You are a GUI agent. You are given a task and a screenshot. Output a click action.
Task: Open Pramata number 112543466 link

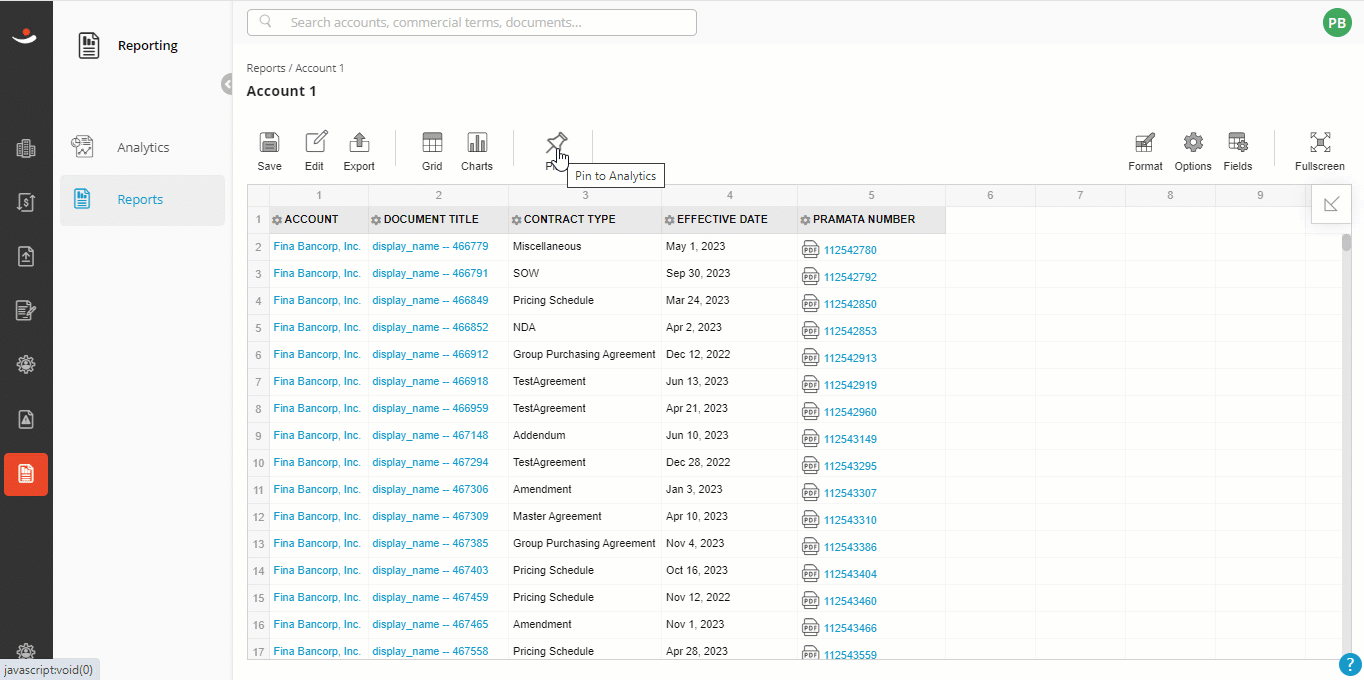click(x=850, y=628)
